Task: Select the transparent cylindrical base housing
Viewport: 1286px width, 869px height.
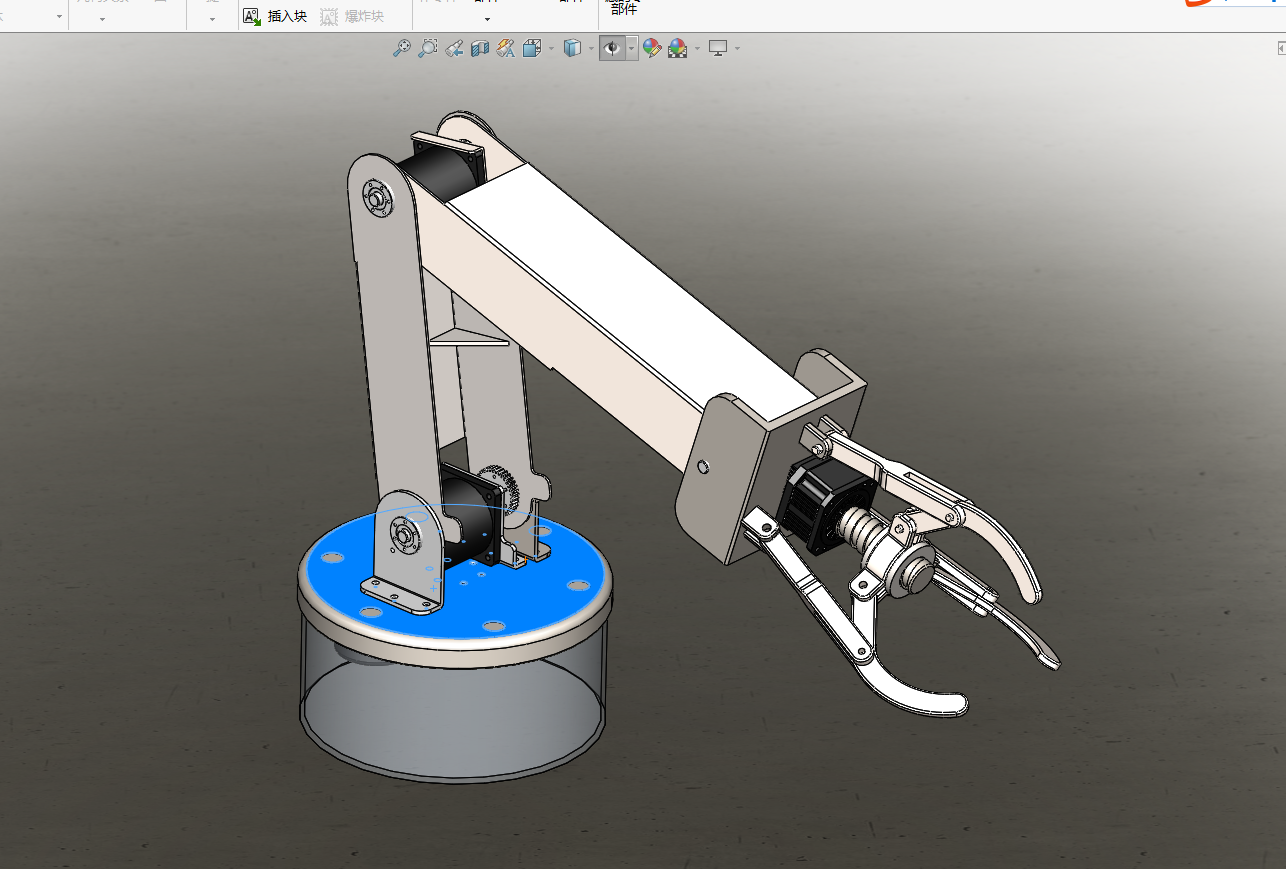Action: click(455, 715)
